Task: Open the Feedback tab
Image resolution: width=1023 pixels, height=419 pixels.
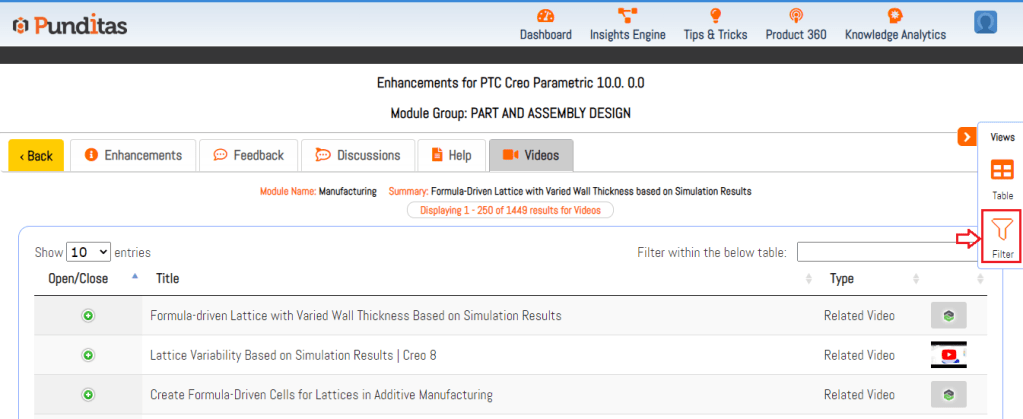Action: (248, 155)
